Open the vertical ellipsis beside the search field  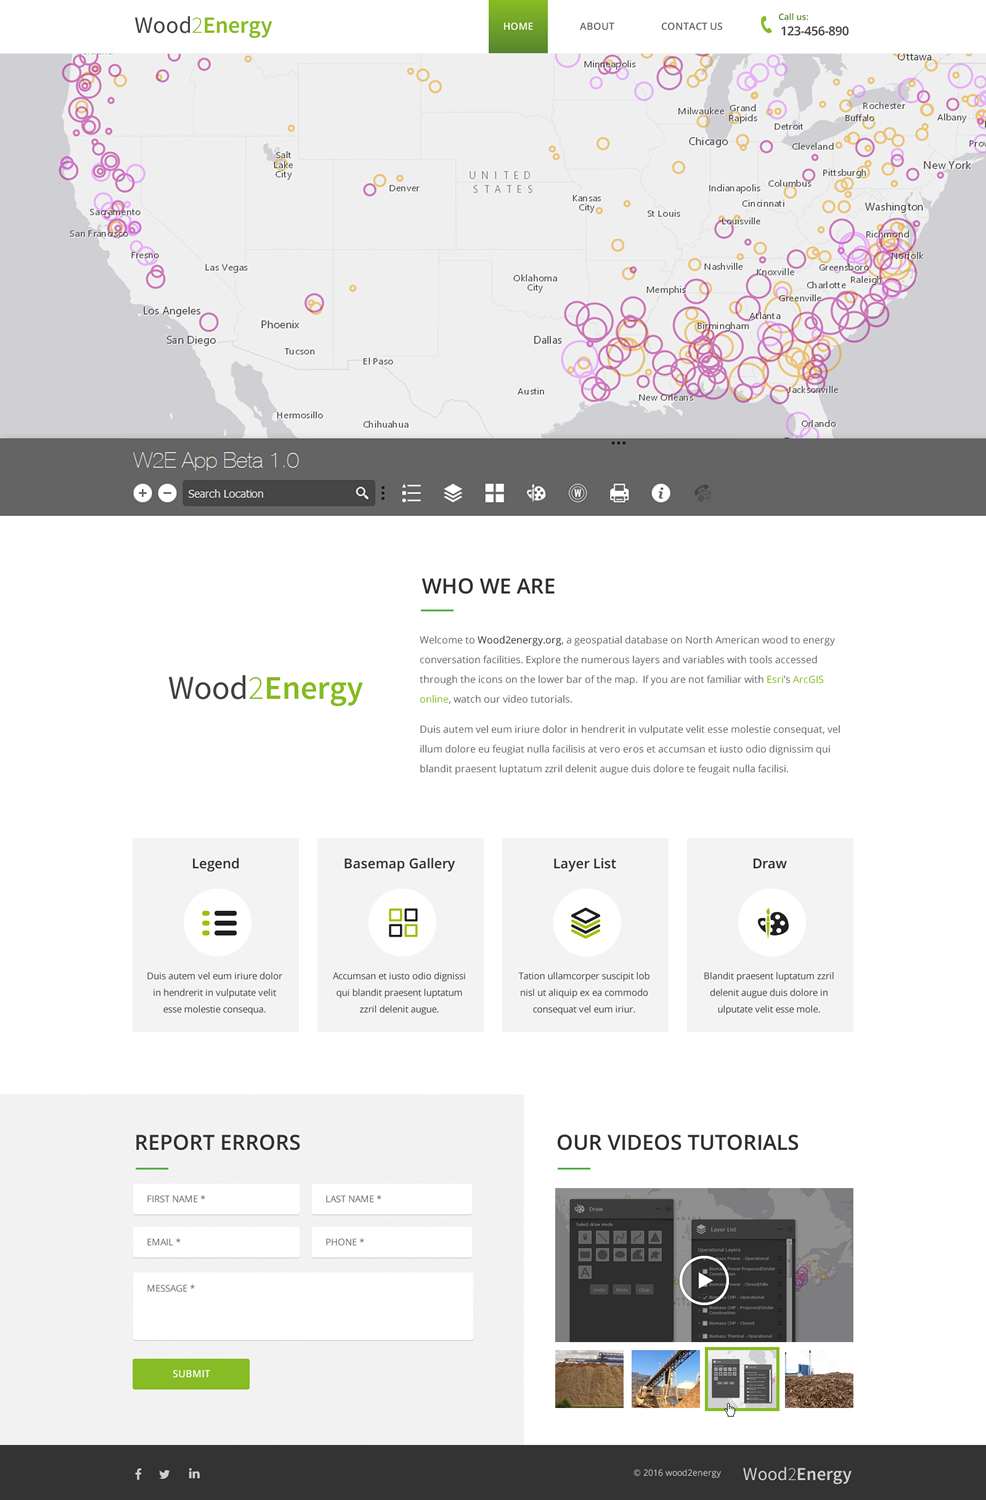coord(382,493)
